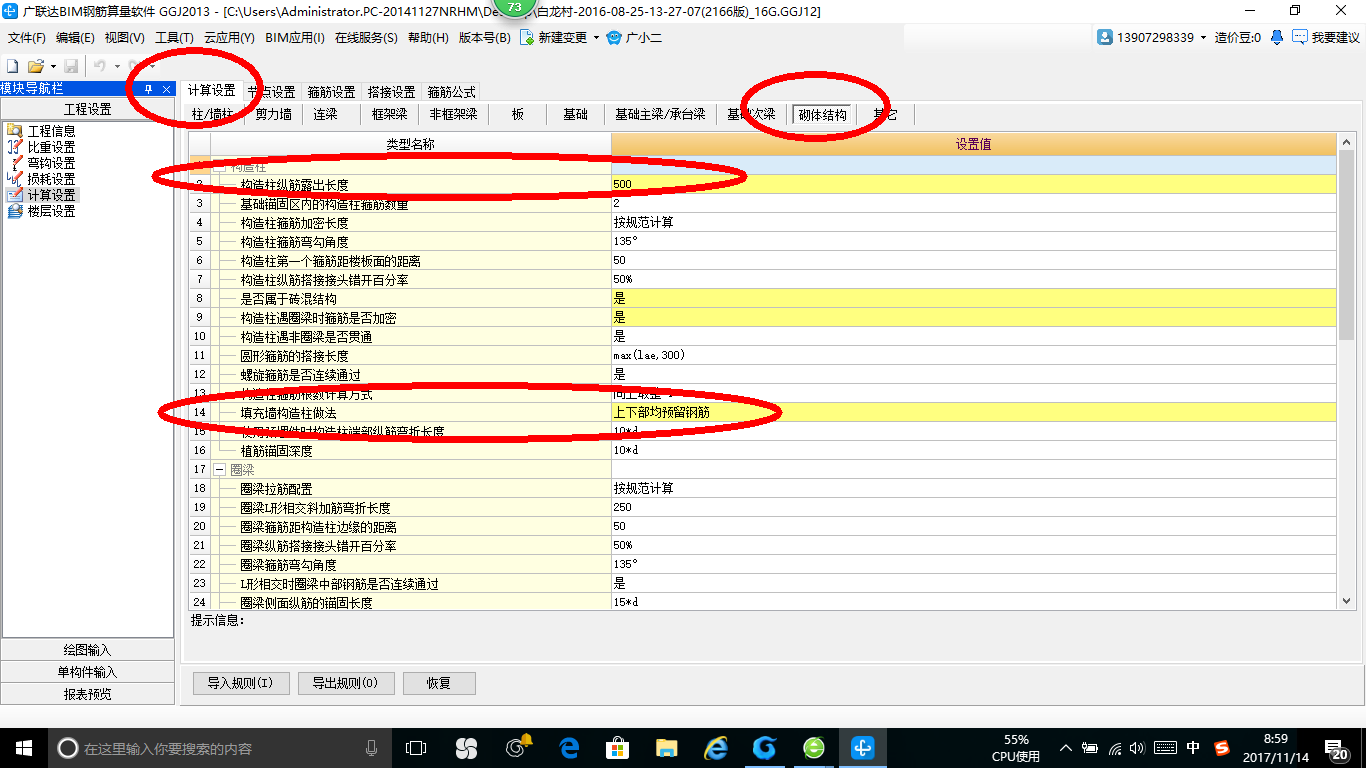The height and width of the screenshot is (768, 1366).
Task: Open Microsoft Edge from taskbar
Action: [x=569, y=748]
